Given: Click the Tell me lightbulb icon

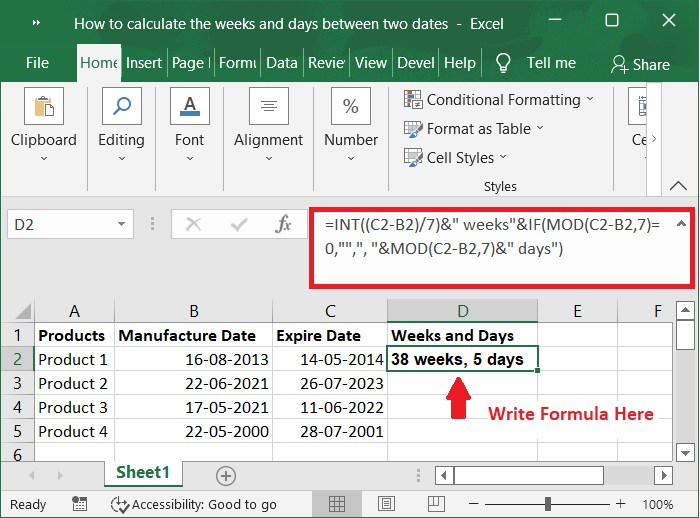Looking at the screenshot, I should tap(504, 63).
